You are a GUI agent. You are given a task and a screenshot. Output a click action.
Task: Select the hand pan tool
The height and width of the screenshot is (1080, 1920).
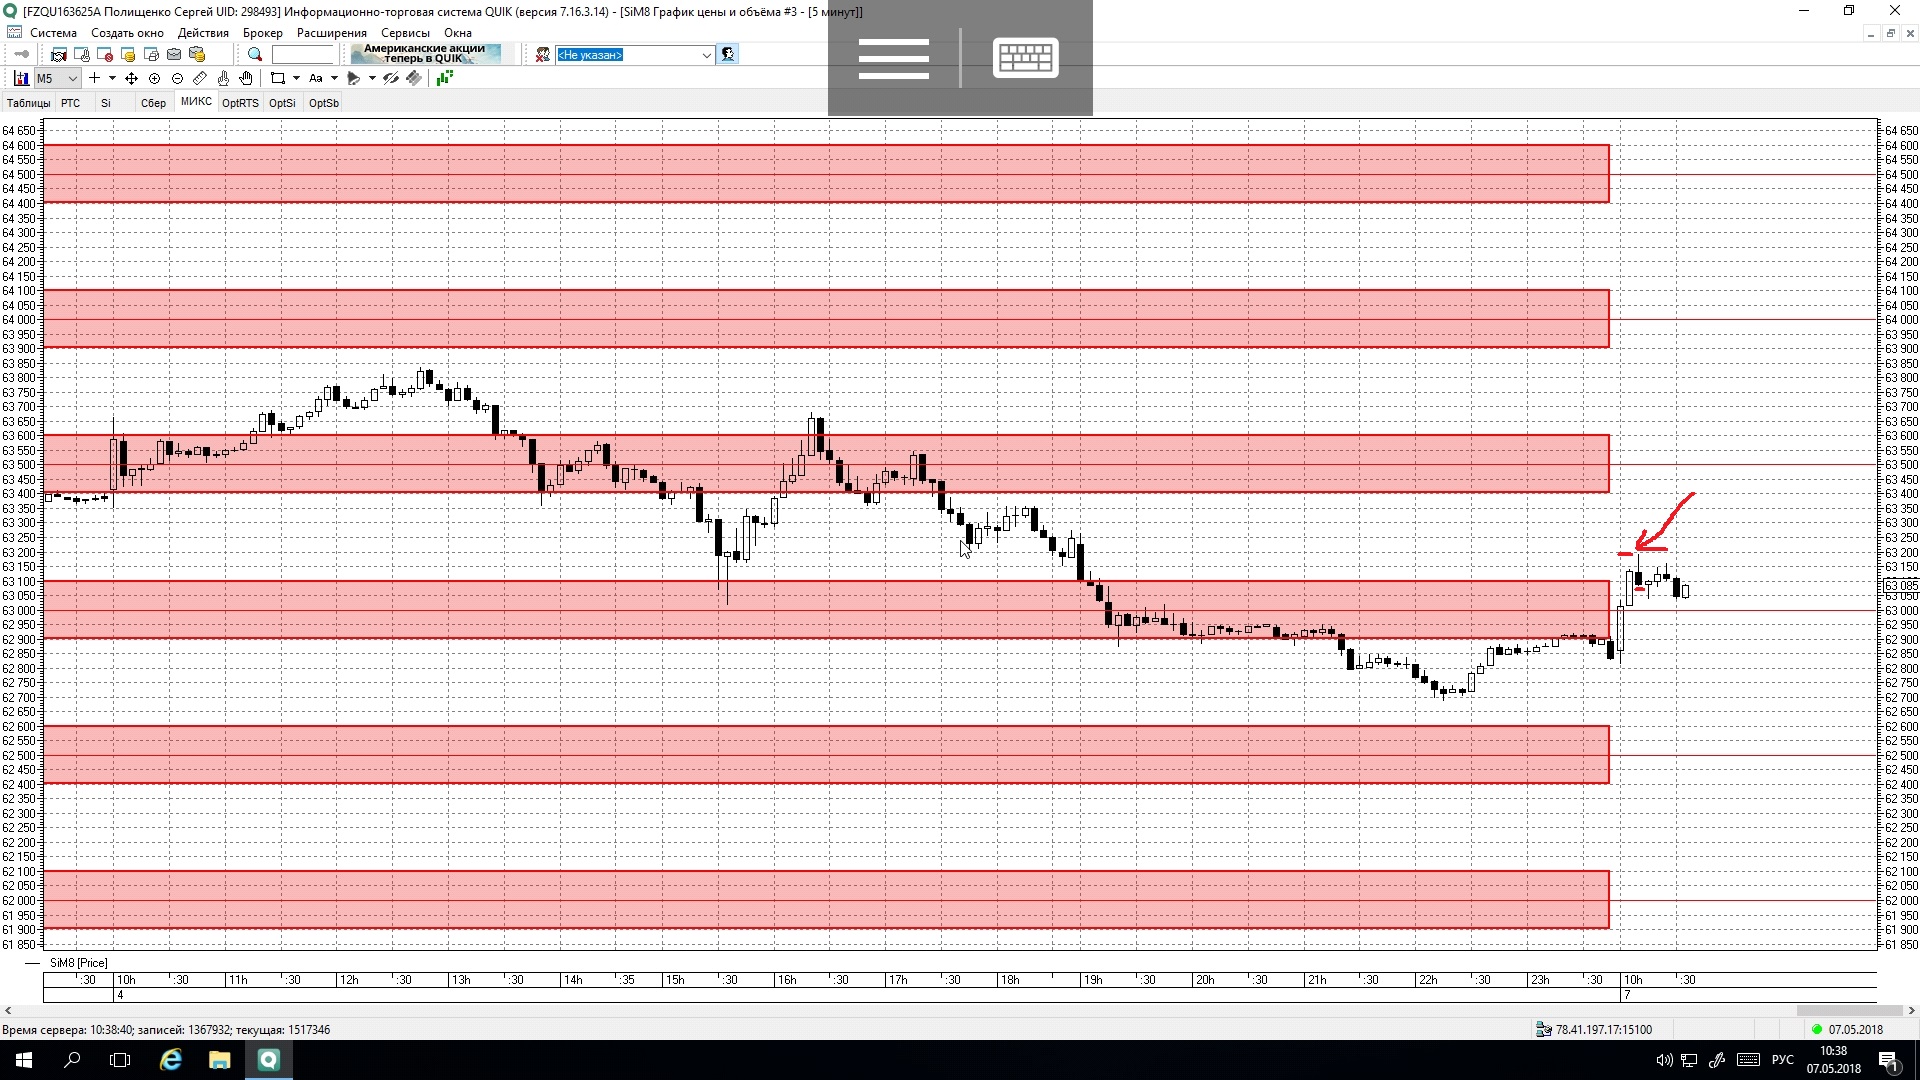click(x=246, y=78)
